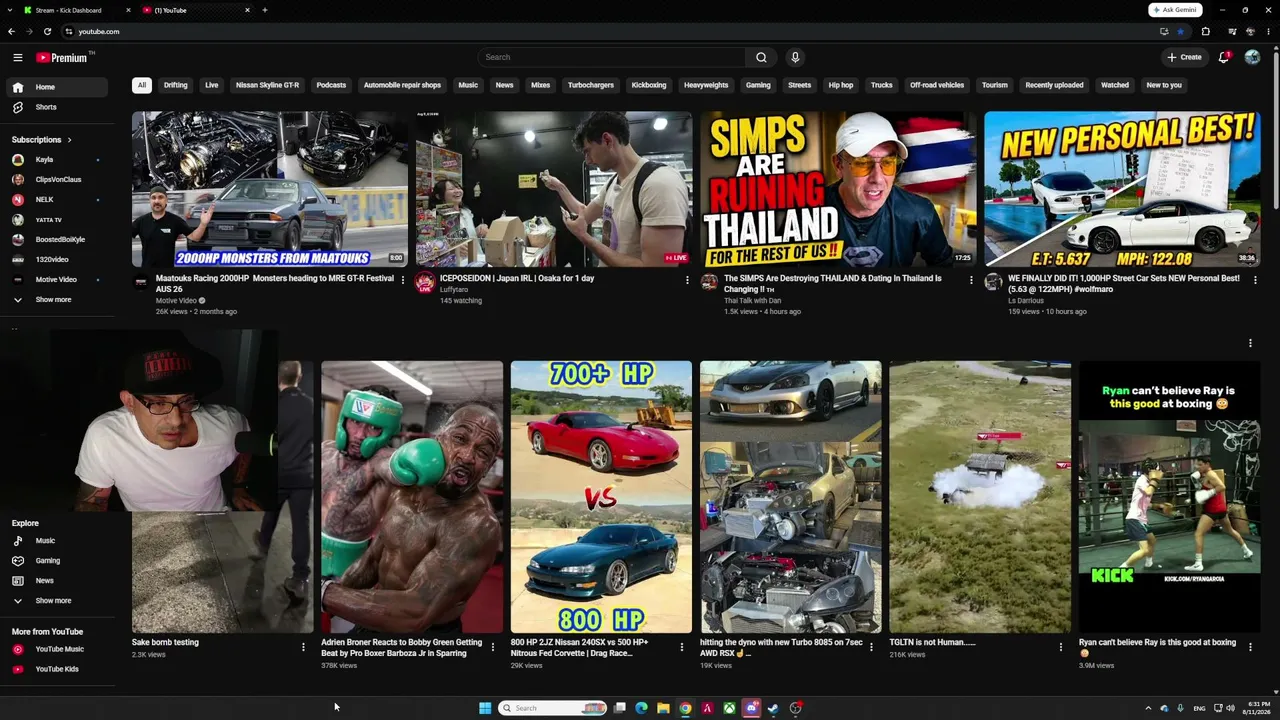Open the YouTube notifications bell

[x=1223, y=57]
